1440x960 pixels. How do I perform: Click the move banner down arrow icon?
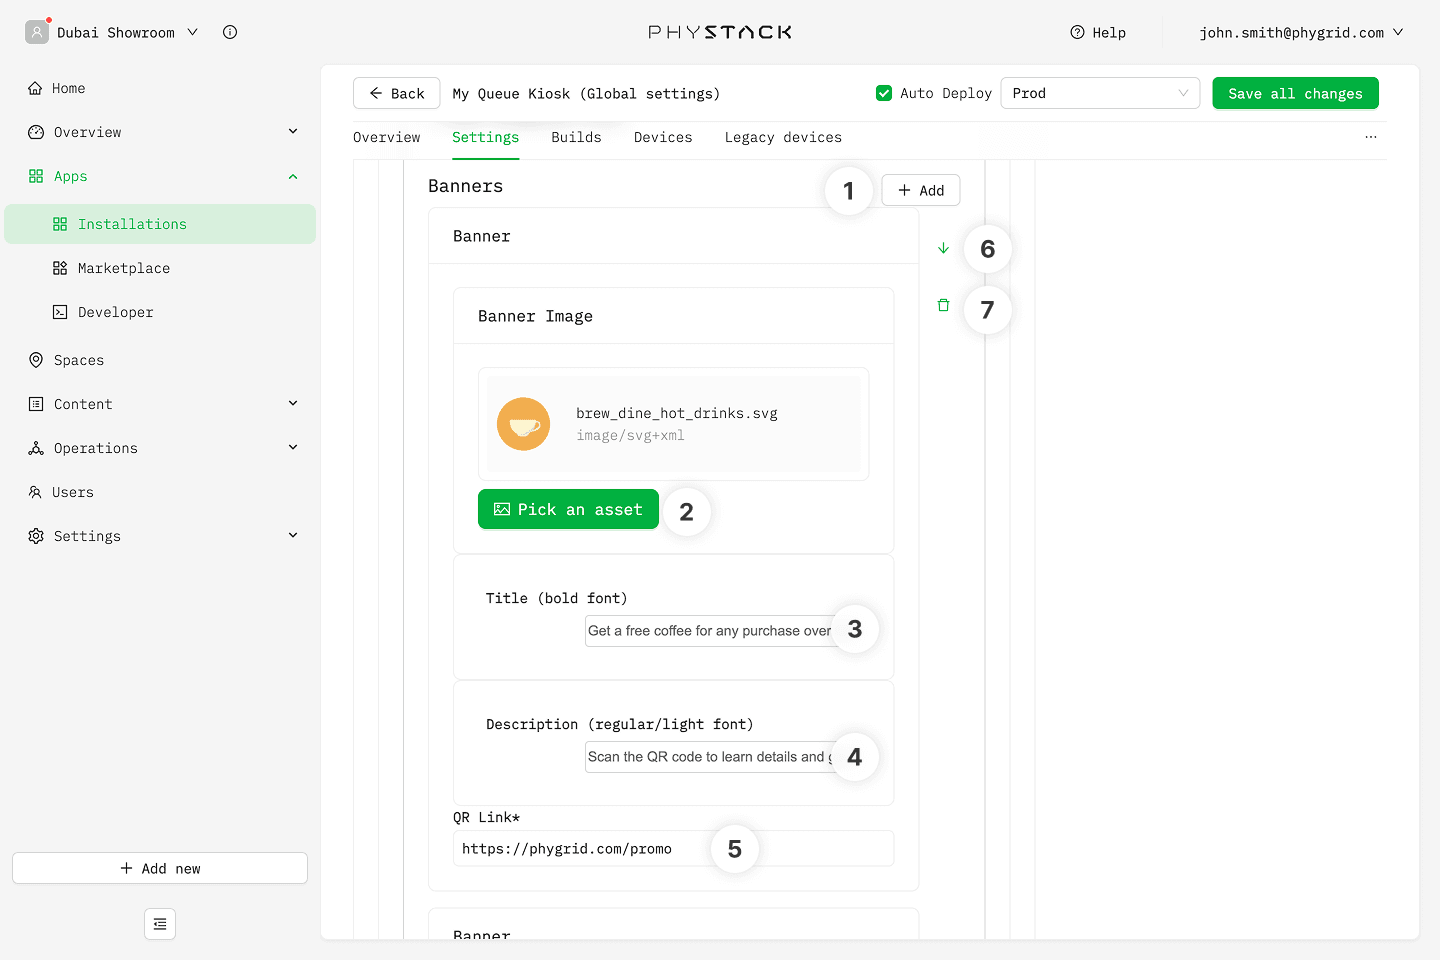point(943,248)
